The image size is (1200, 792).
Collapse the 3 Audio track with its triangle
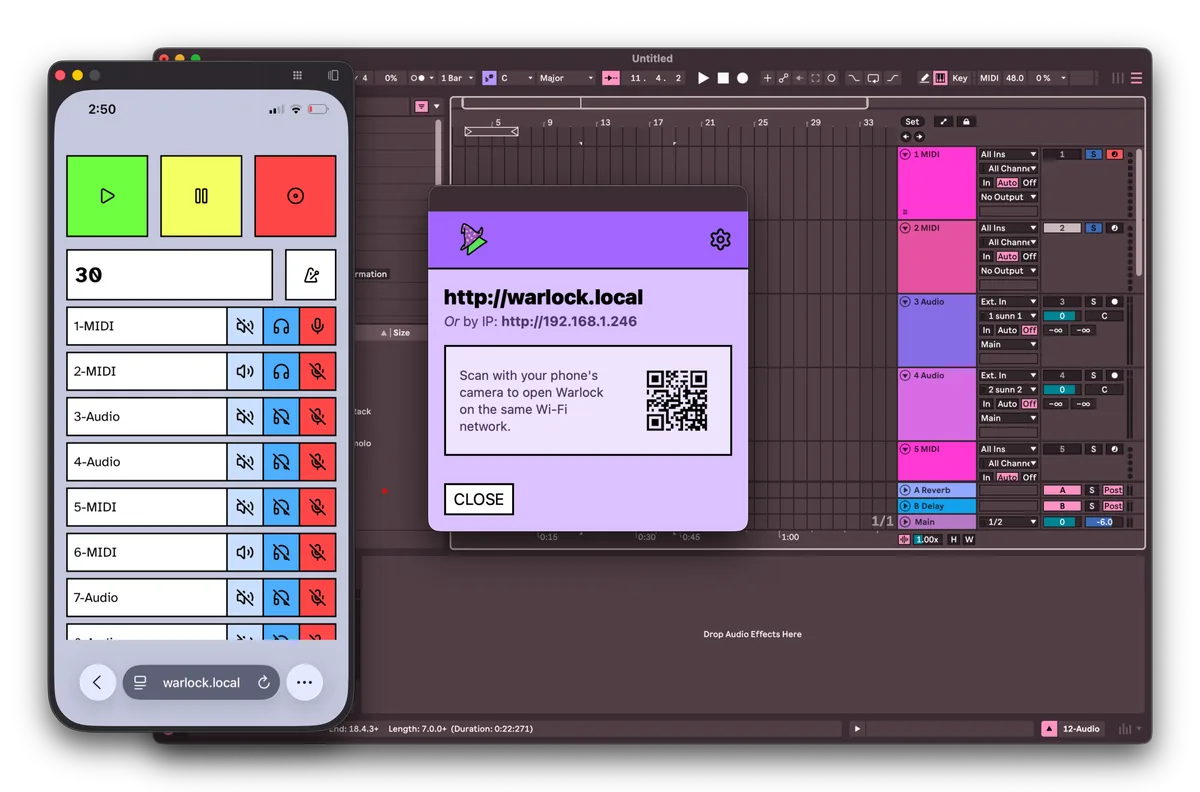pyautogui.click(x=905, y=302)
